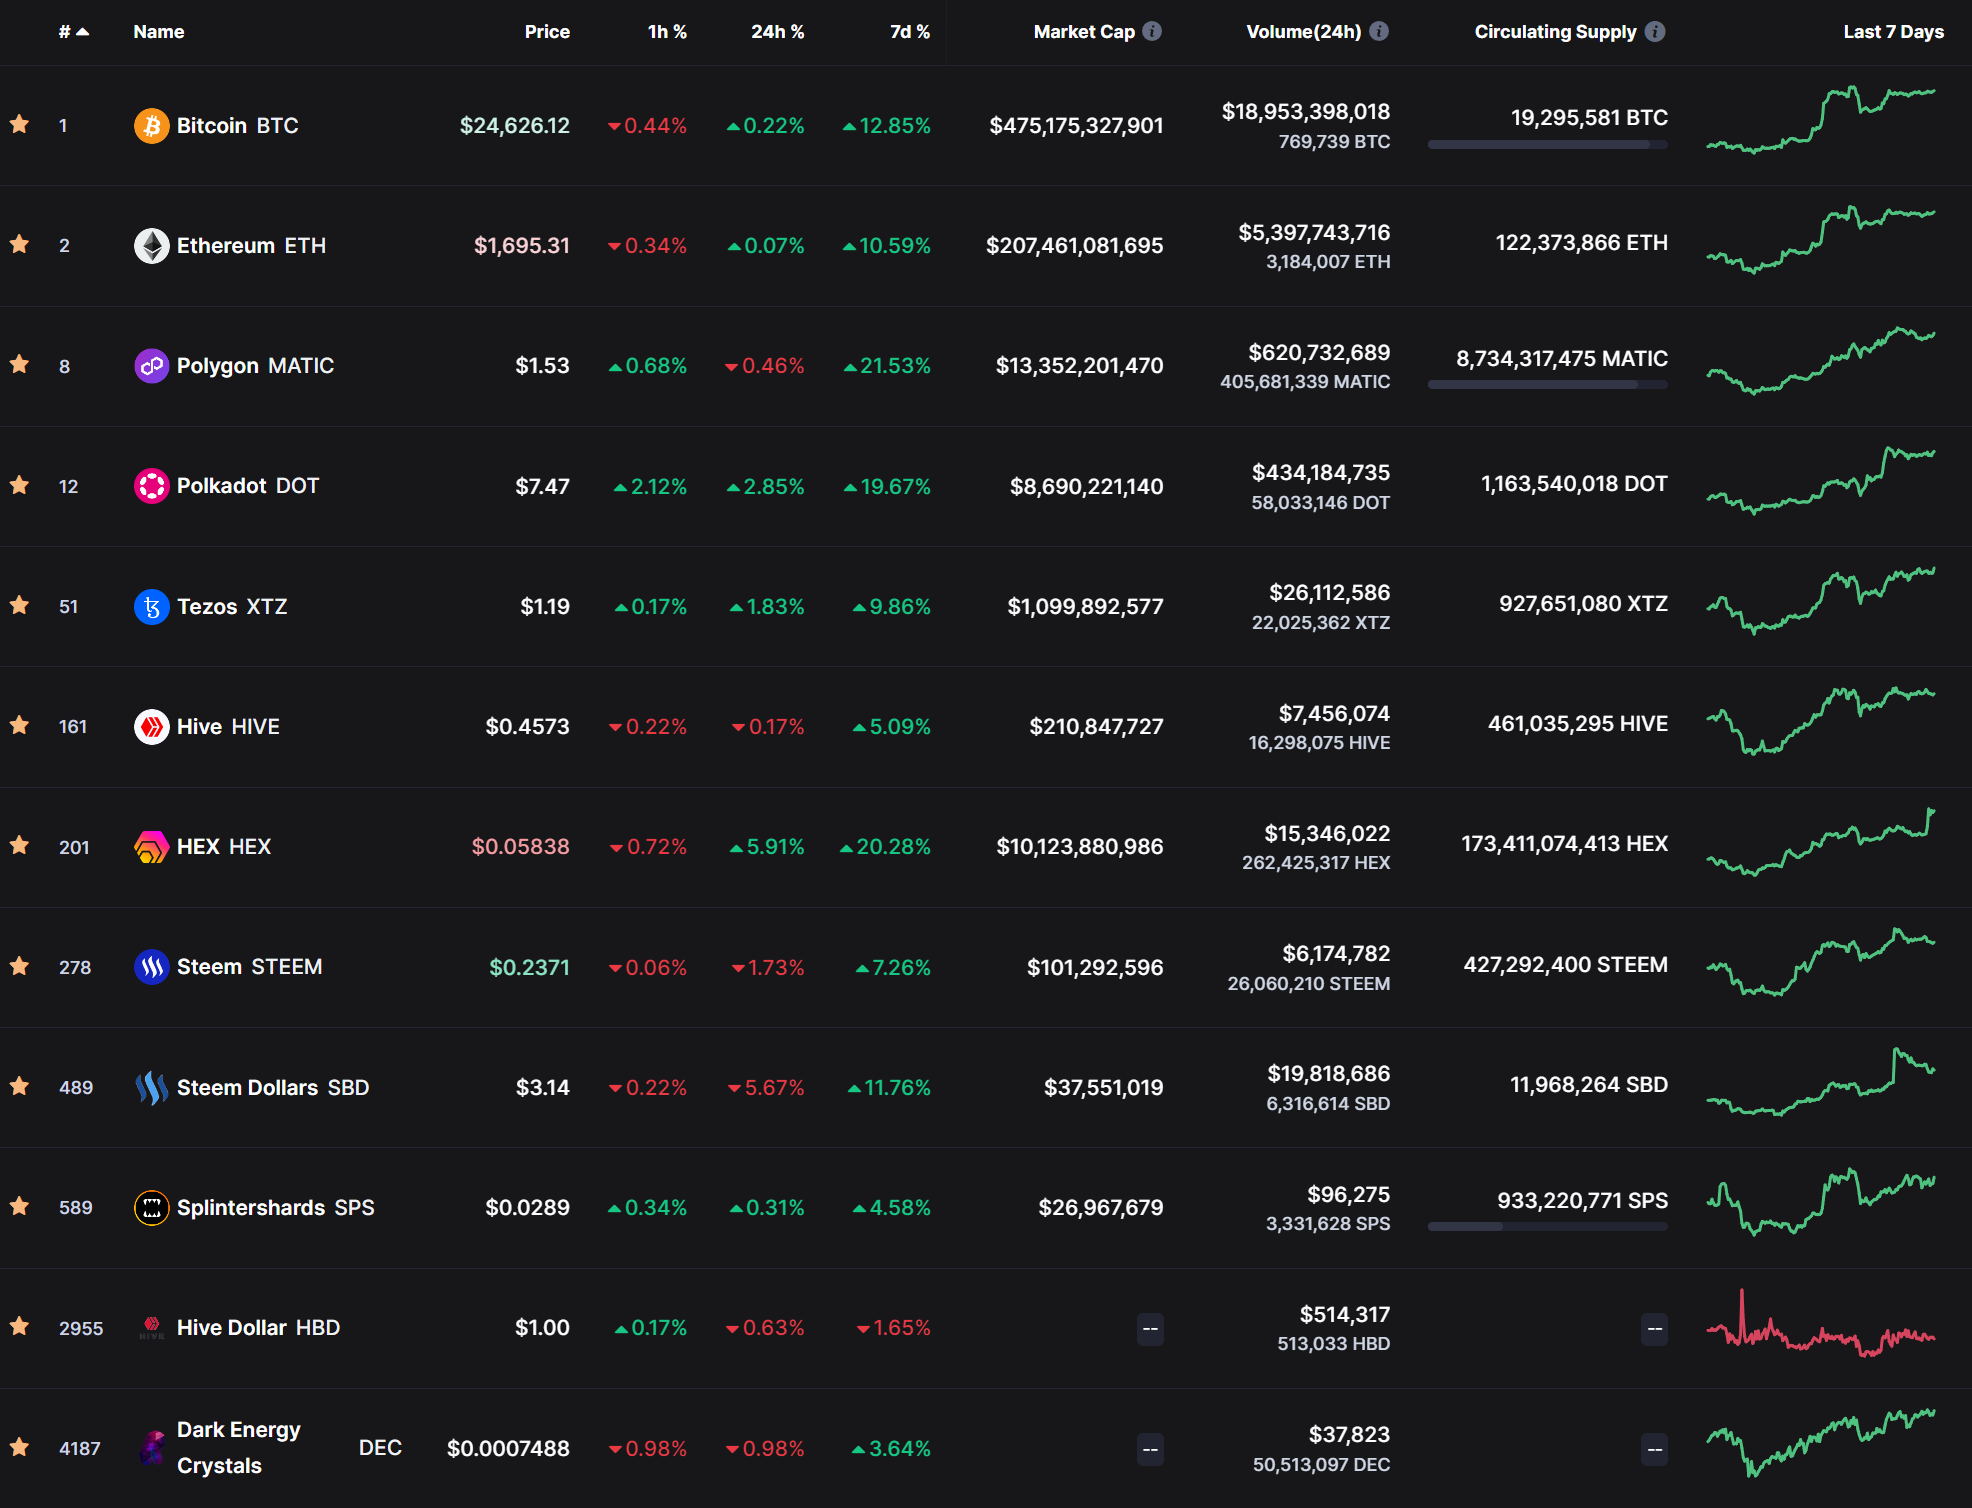Click HEX's $15,346,022 volume link

(x=1327, y=834)
